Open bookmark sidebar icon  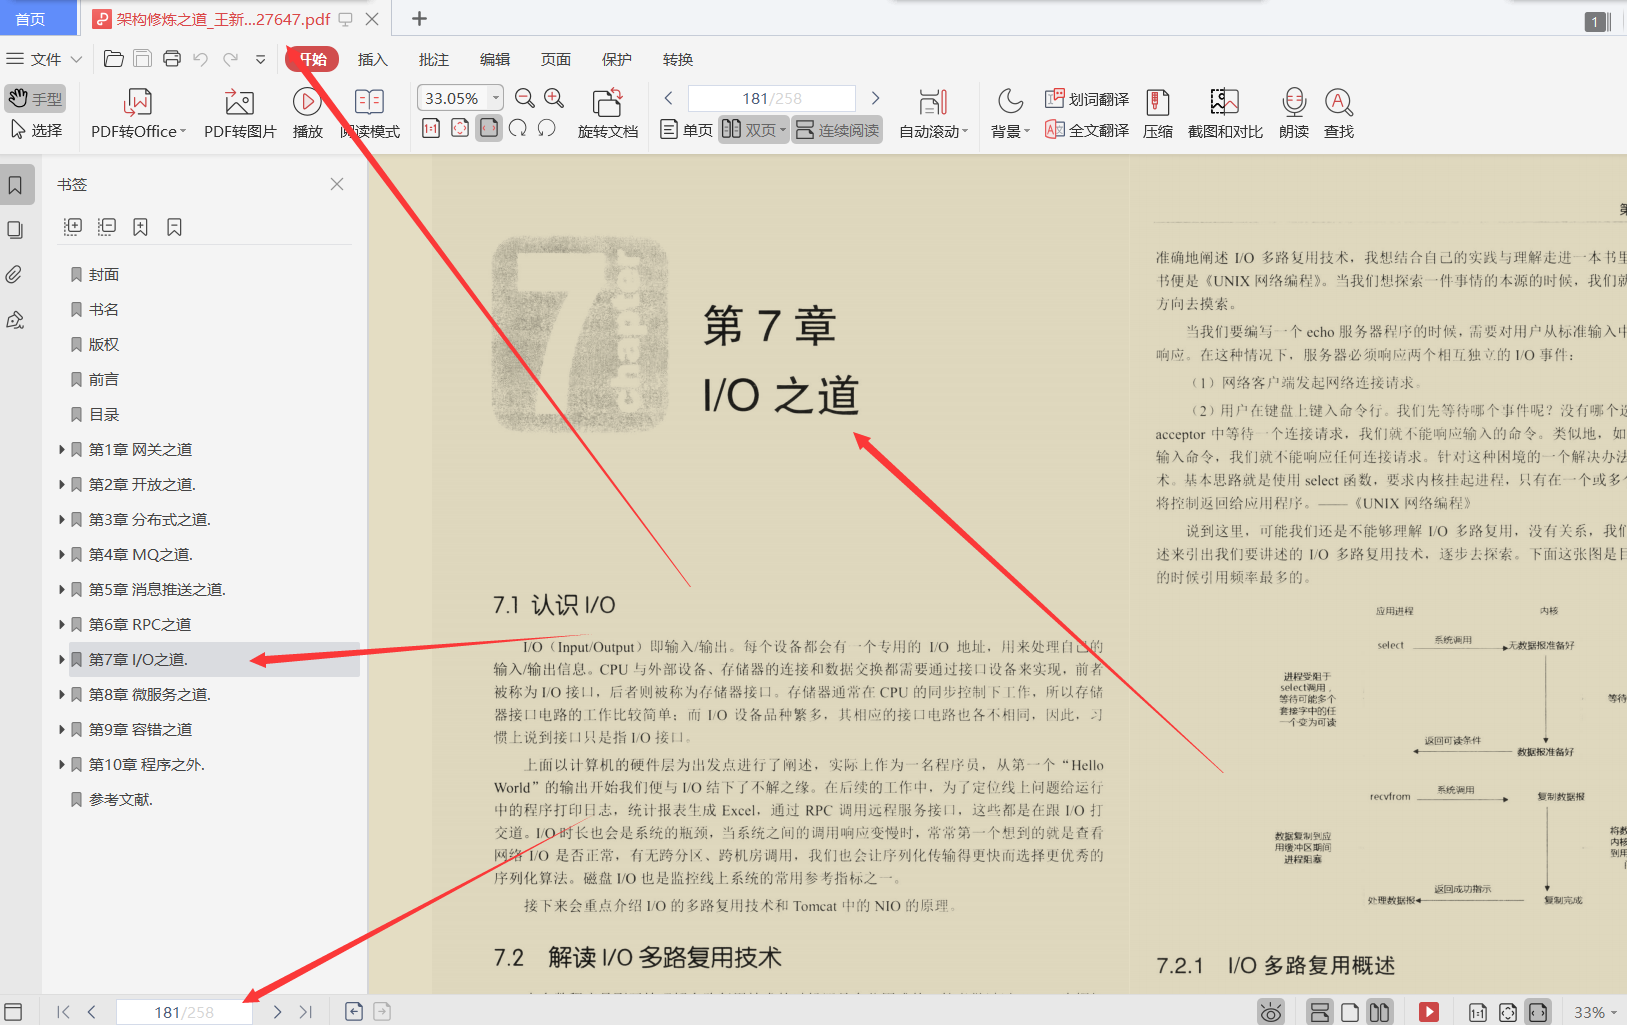click(x=15, y=185)
